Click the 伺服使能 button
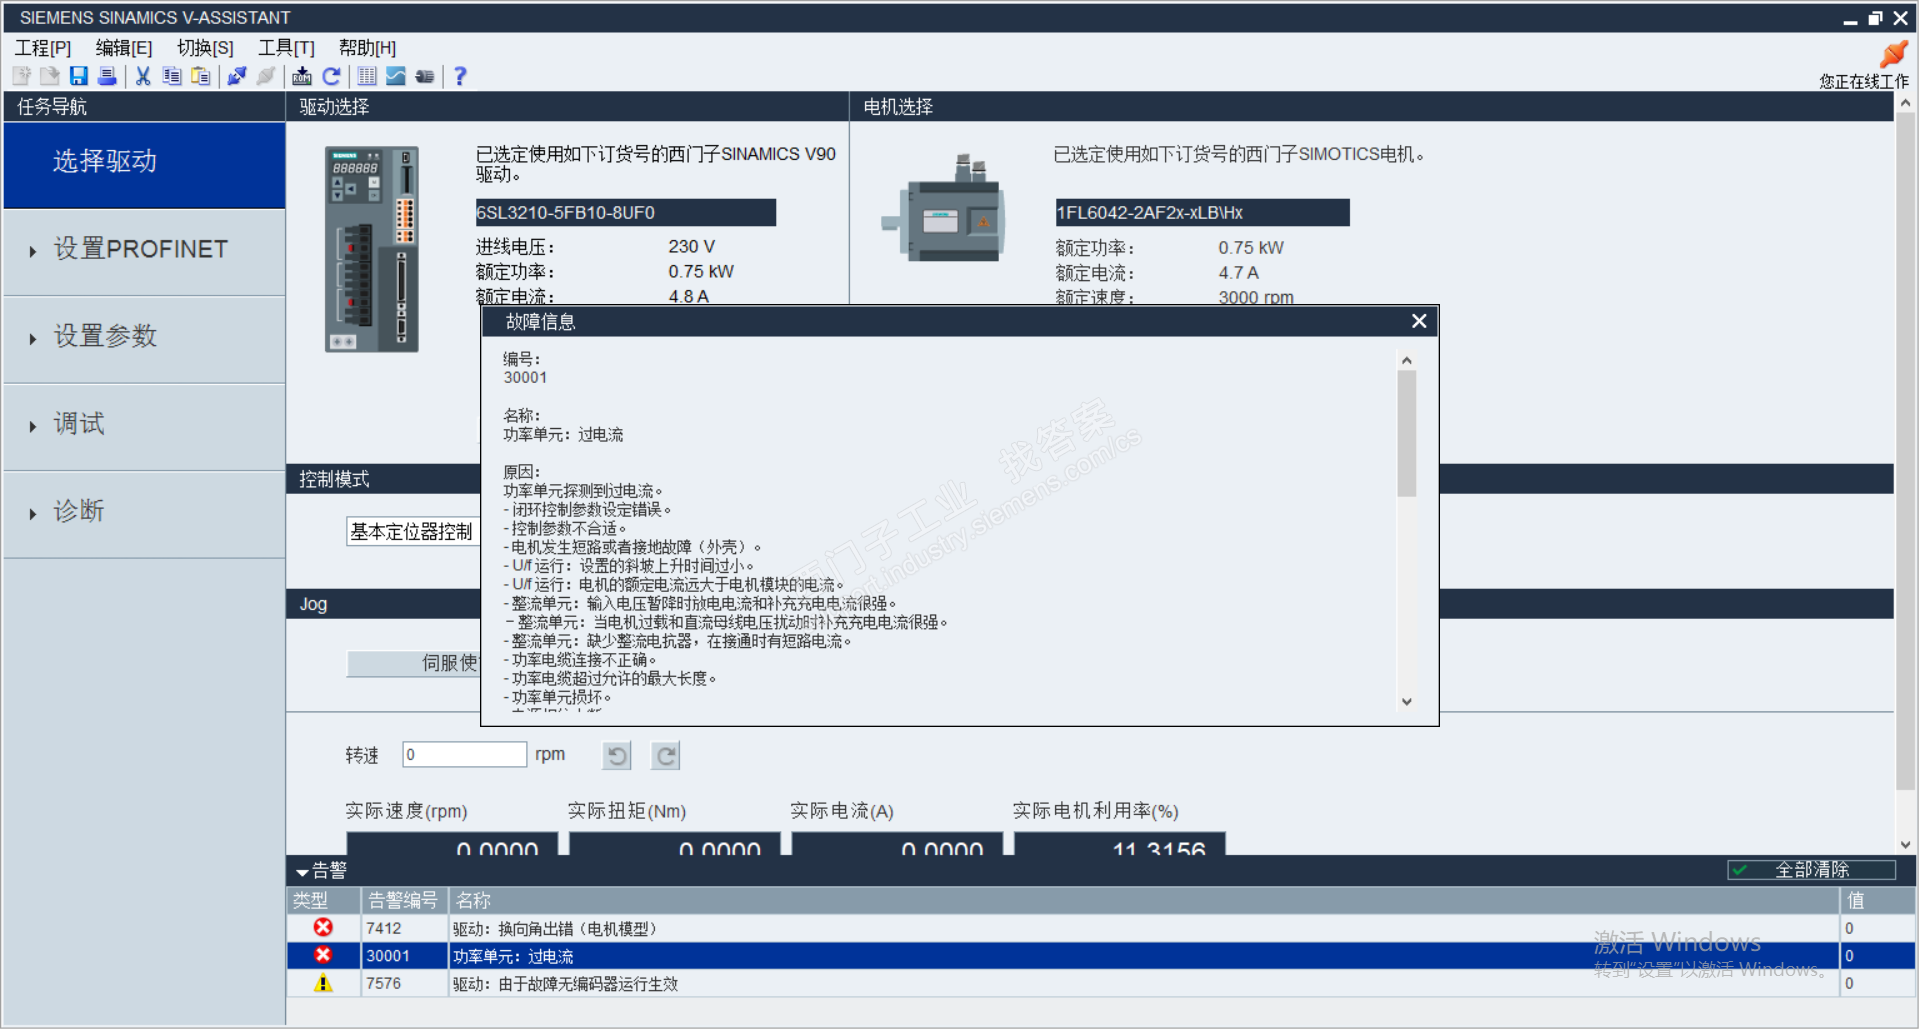This screenshot has height=1030, width=1920. (x=413, y=664)
